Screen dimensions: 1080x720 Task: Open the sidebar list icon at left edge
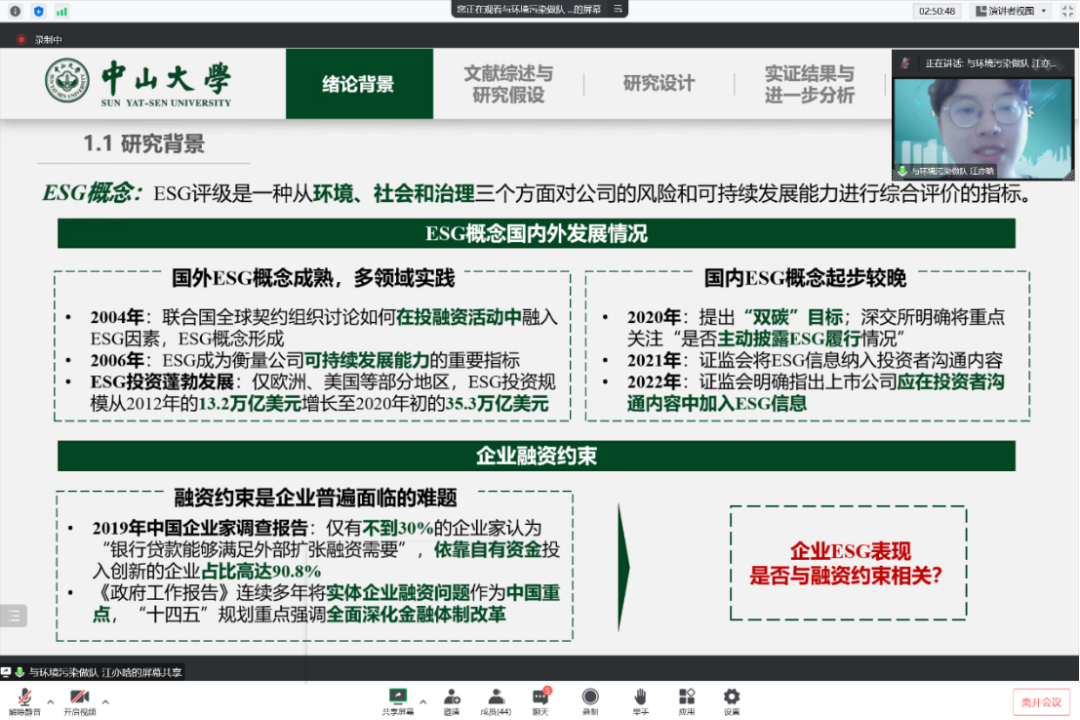point(14,615)
